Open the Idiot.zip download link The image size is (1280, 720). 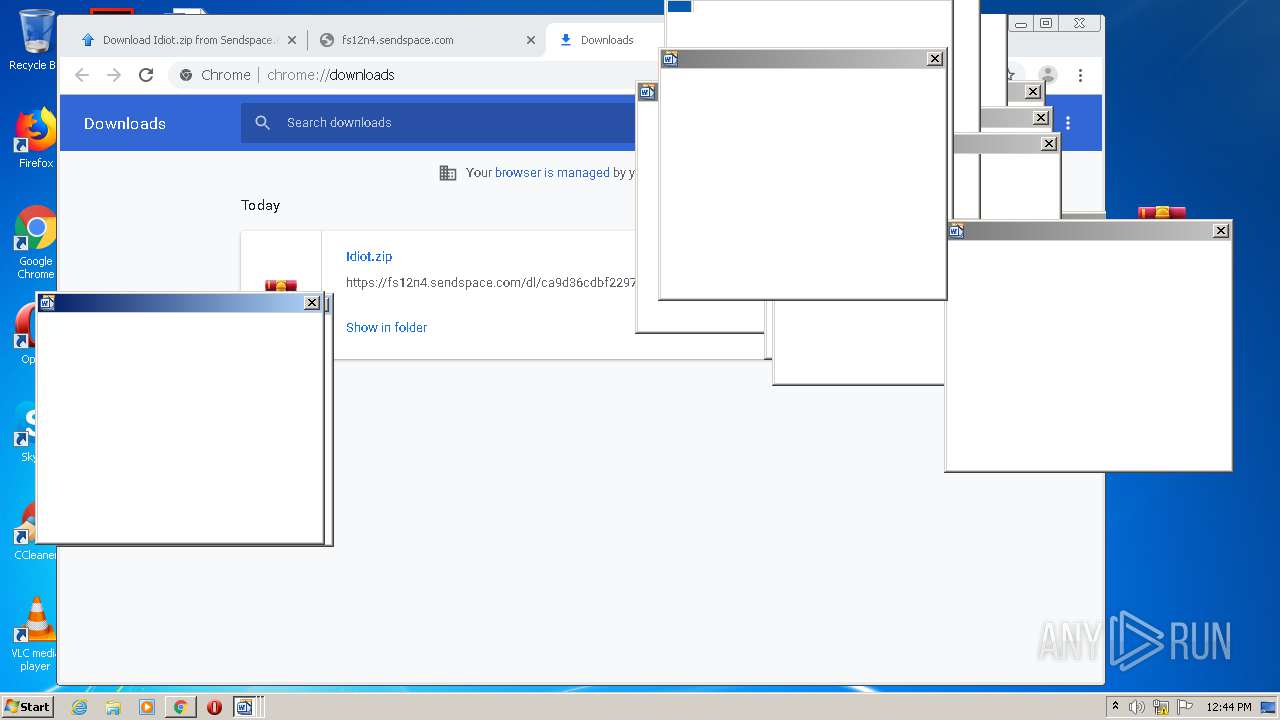[369, 256]
